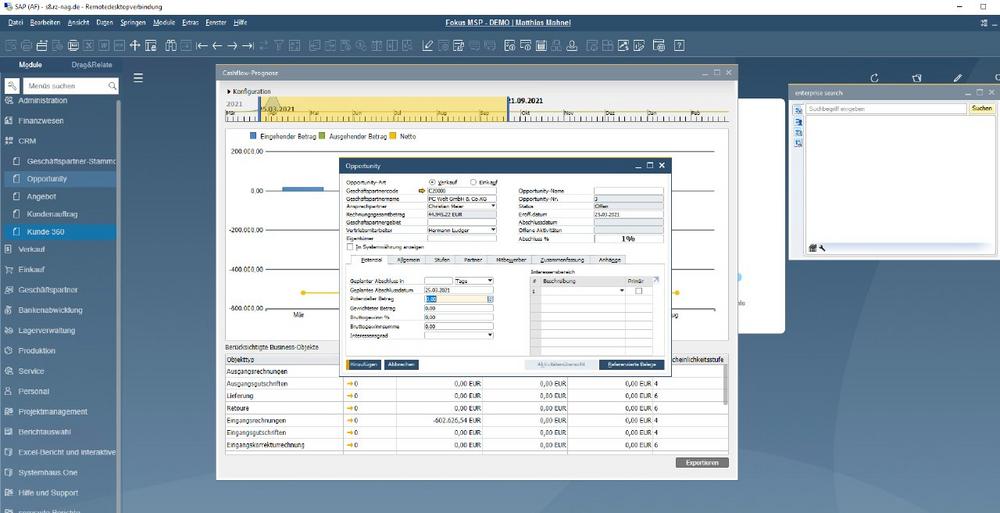This screenshot has width=1000, height=513.
Task: Click the help question mark toolbar icon
Action: click(679, 45)
